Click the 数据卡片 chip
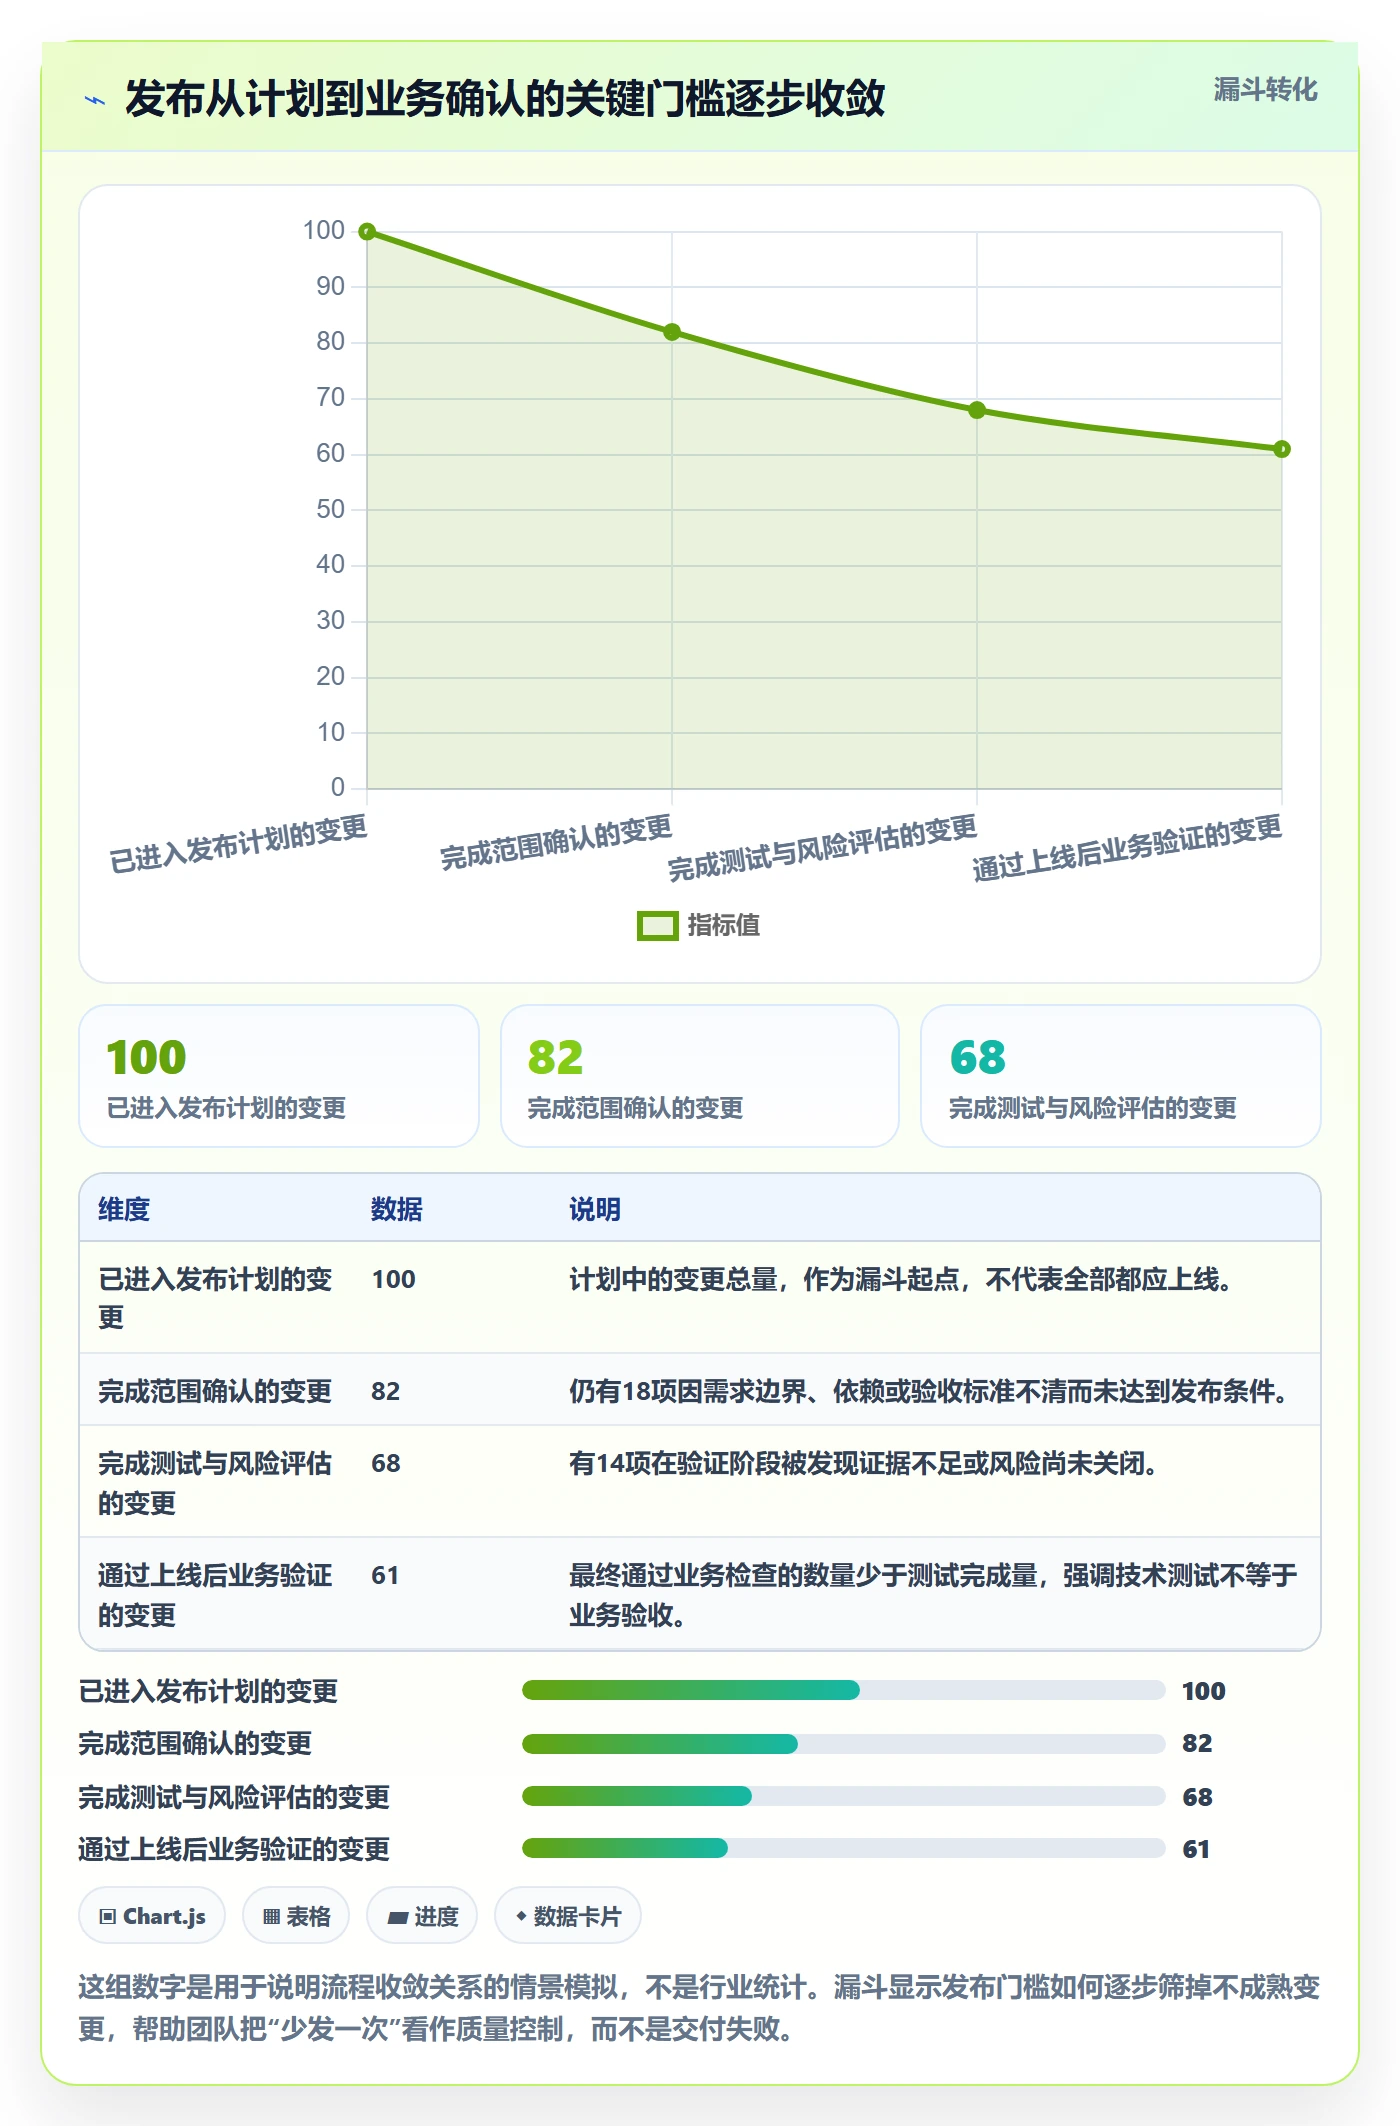The image size is (1400, 2126). pos(568,1916)
